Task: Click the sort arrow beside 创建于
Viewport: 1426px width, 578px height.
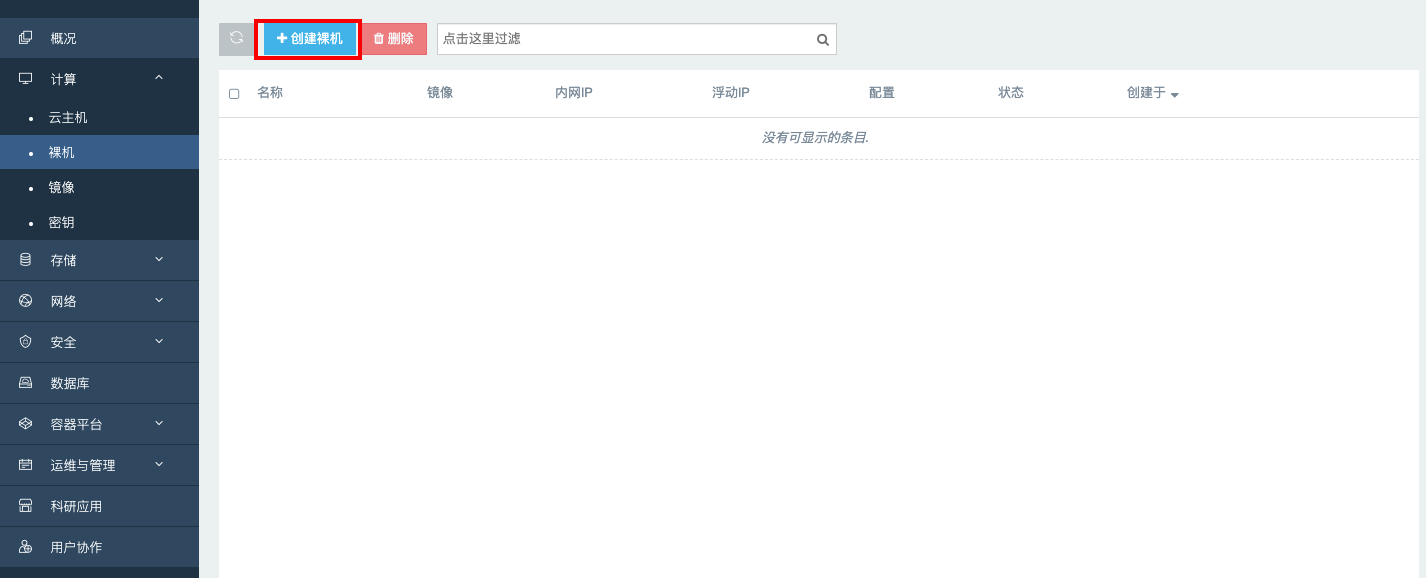Action: pos(1175,95)
